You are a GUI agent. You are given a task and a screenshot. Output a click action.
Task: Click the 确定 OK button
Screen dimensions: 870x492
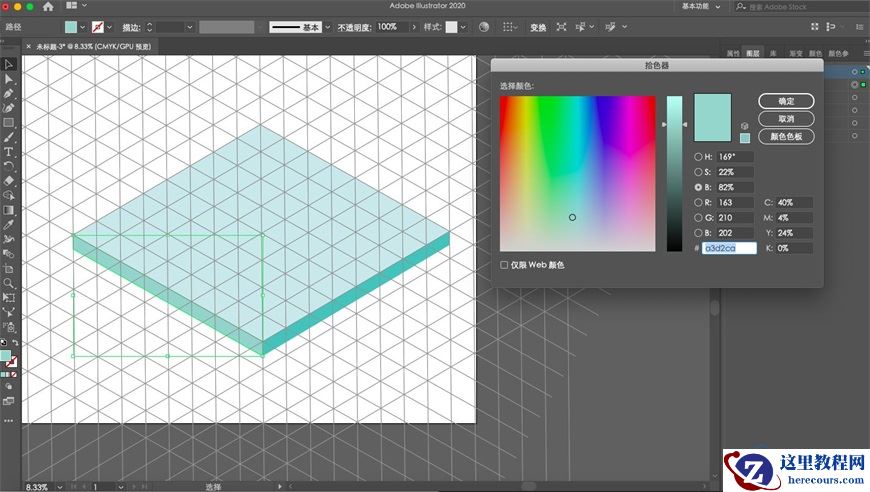click(x=786, y=101)
